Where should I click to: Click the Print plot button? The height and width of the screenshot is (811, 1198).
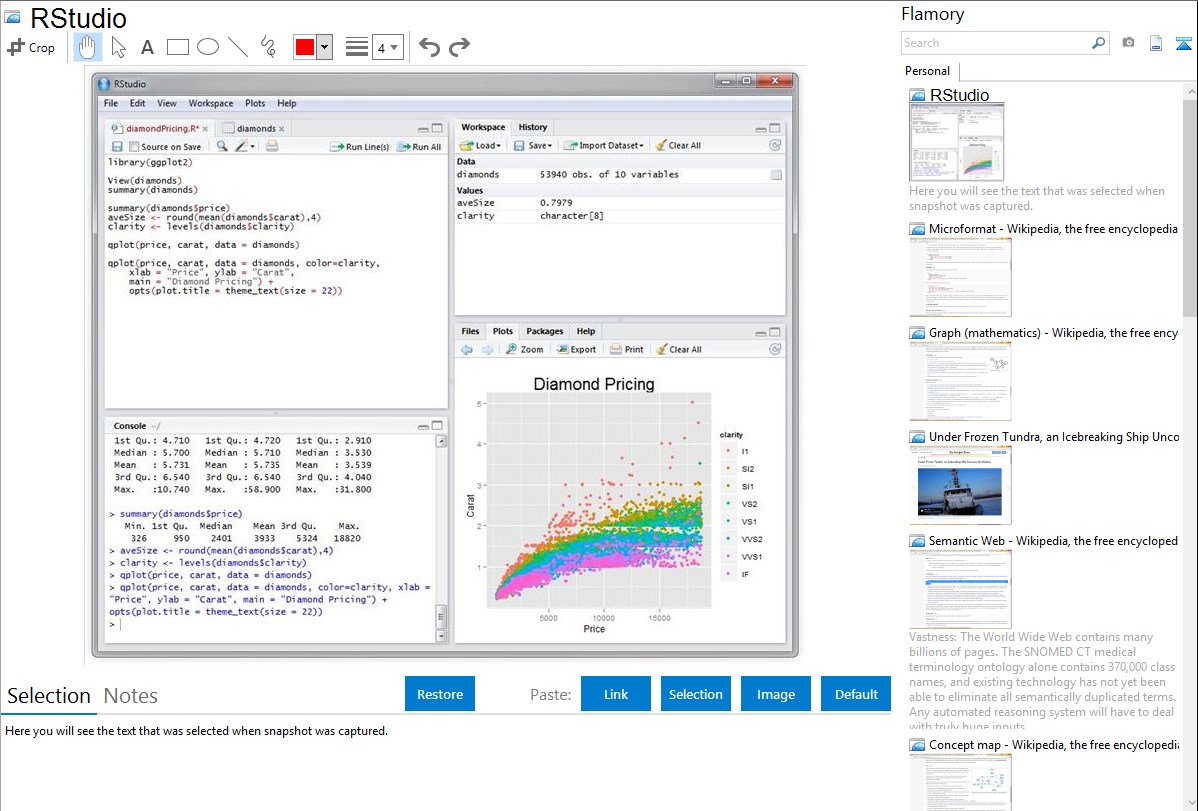tap(627, 349)
